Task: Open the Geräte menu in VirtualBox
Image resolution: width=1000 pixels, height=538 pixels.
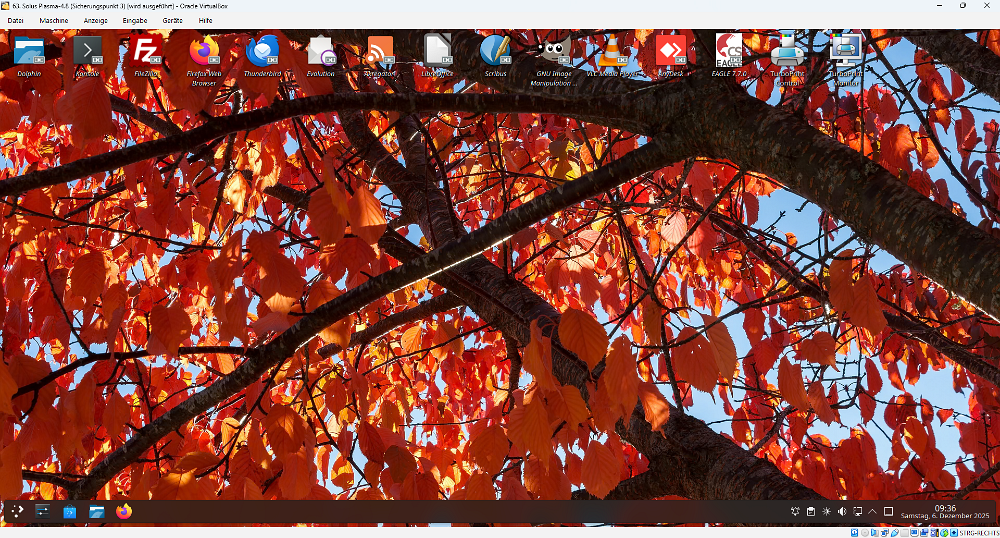Action: click(172, 20)
